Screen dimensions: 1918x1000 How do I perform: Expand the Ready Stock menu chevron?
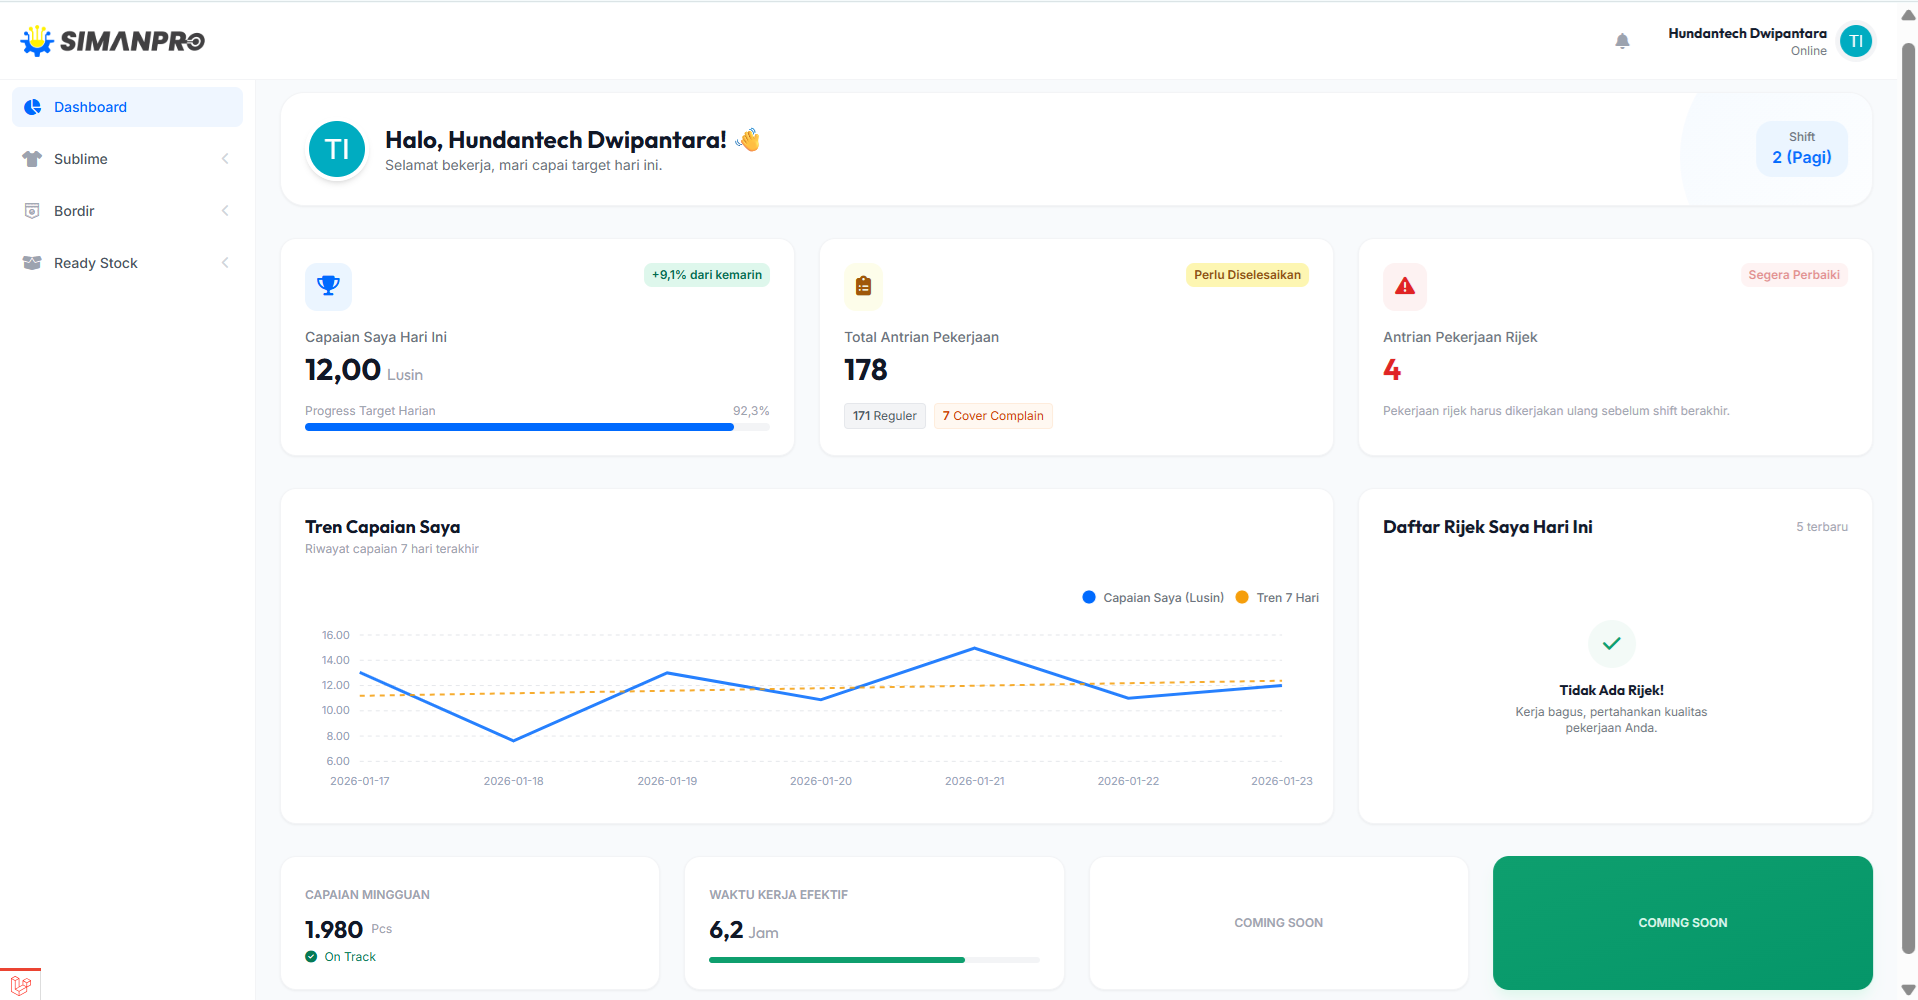click(x=225, y=262)
